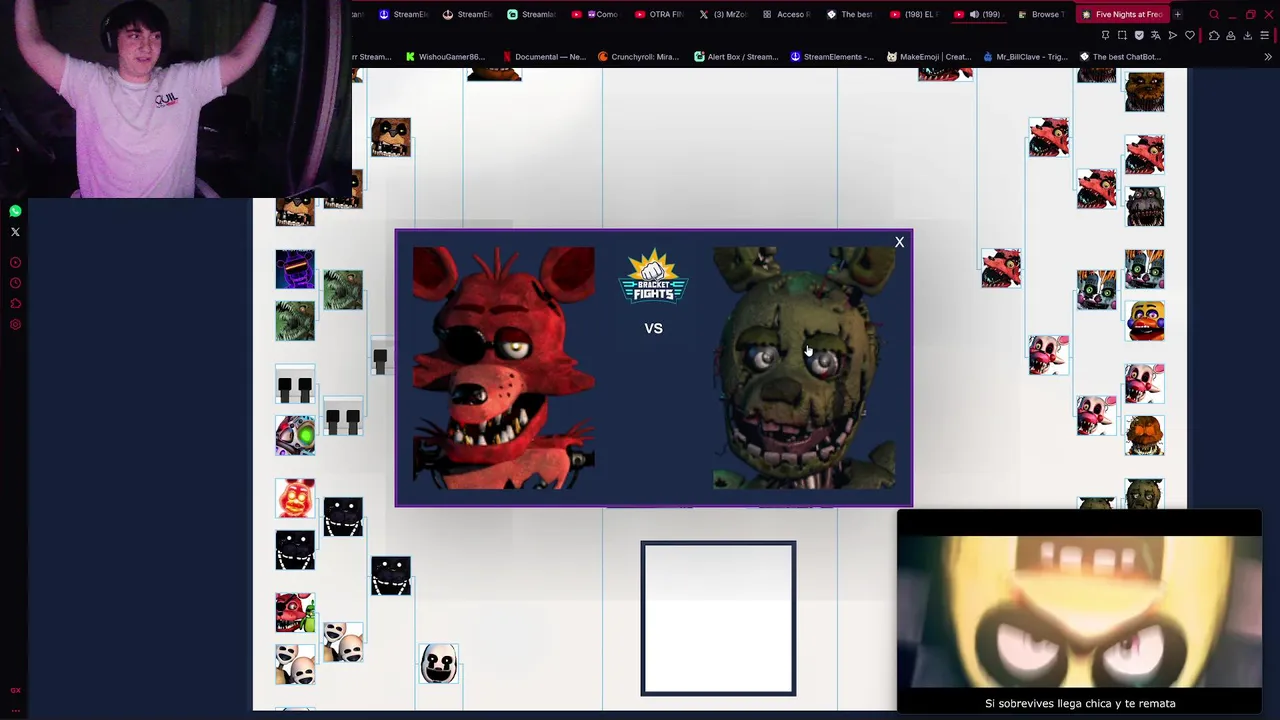Open the Mr_BillClave - Trig... bookmark
The image size is (1280, 720).
pyautogui.click(x=1026, y=57)
